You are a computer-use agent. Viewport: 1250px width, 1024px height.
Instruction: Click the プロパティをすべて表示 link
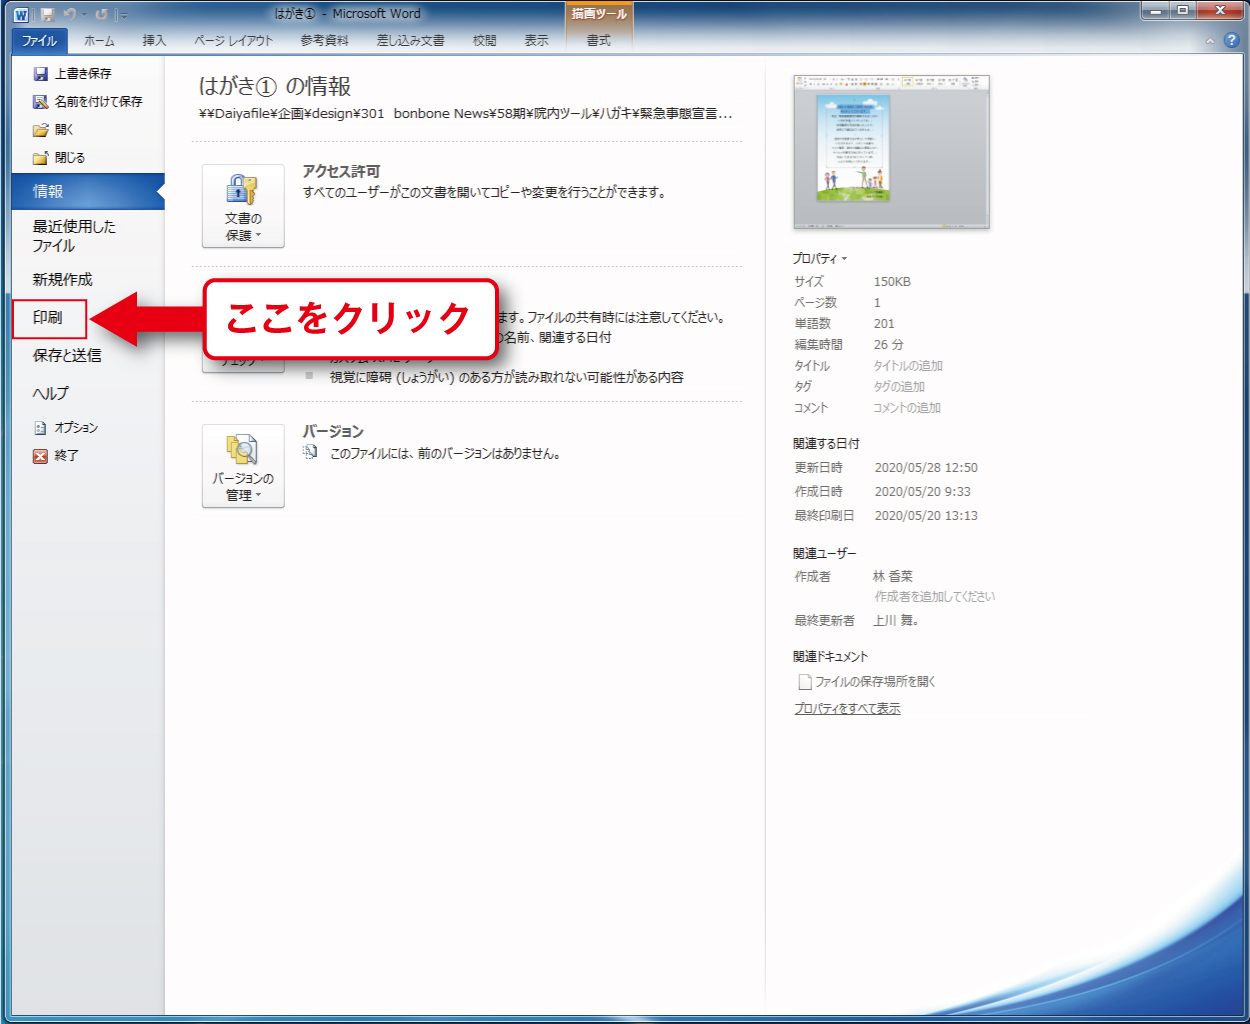point(847,709)
